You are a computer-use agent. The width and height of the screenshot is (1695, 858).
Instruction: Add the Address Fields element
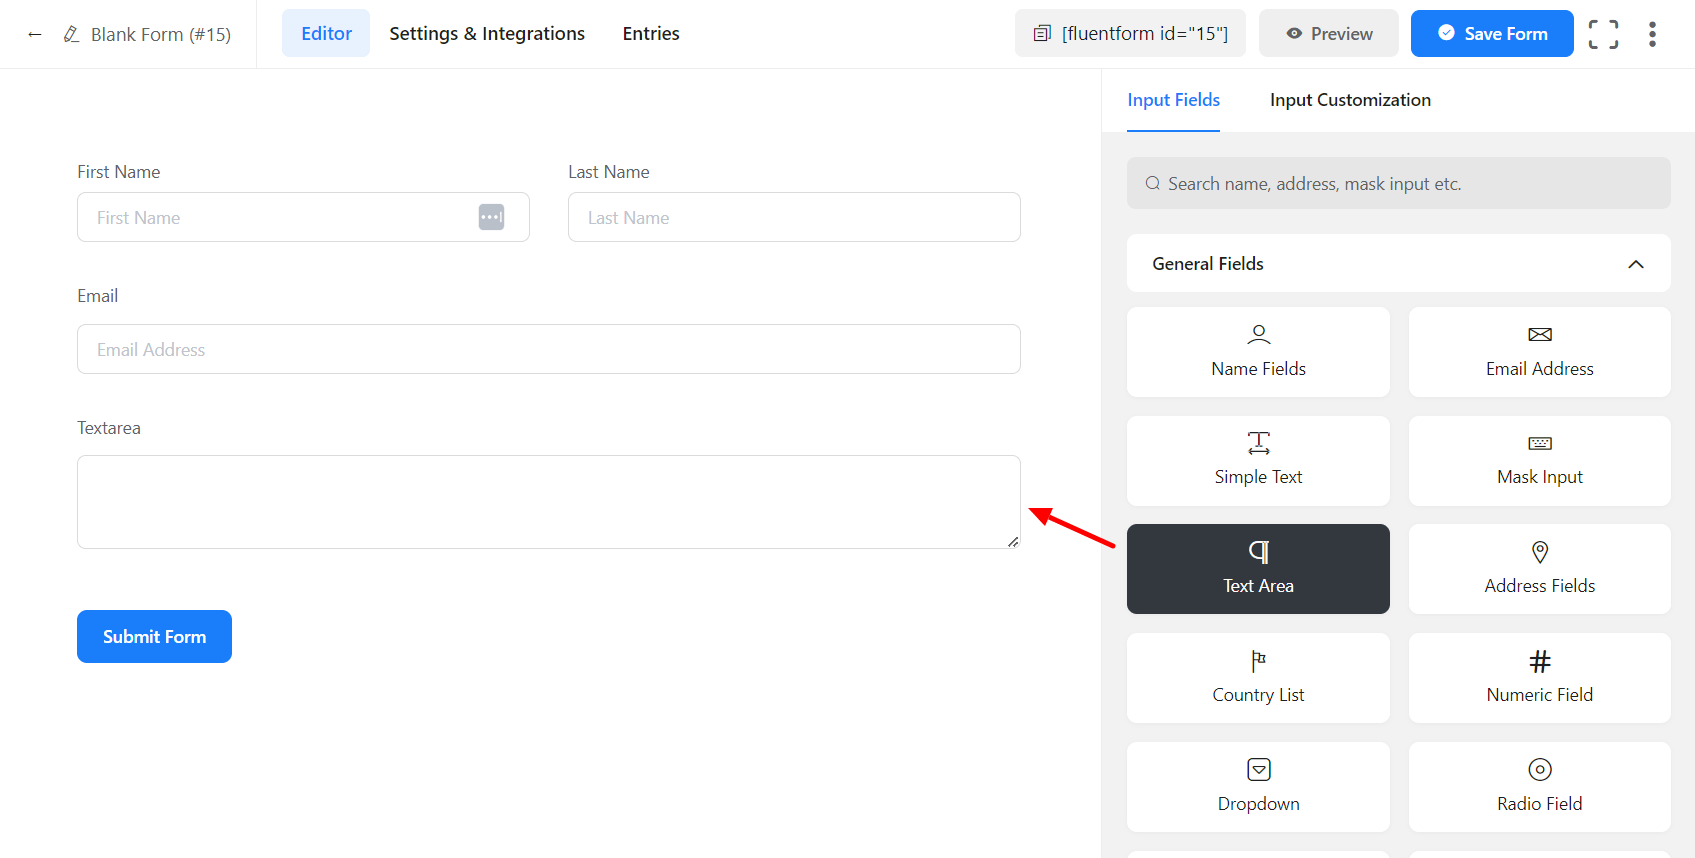point(1539,569)
